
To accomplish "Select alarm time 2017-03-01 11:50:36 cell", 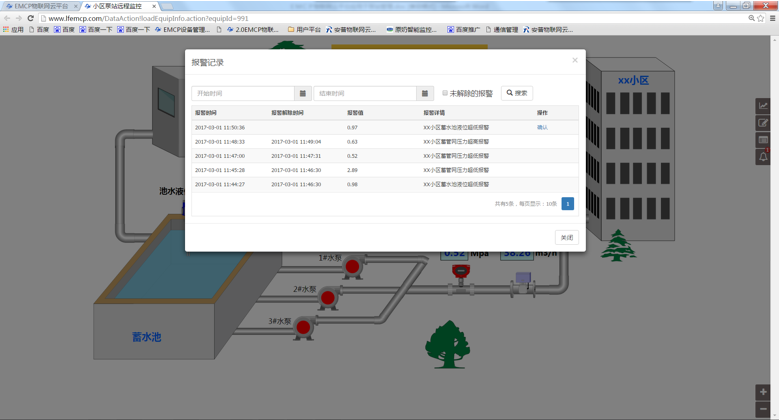I will click(x=220, y=127).
